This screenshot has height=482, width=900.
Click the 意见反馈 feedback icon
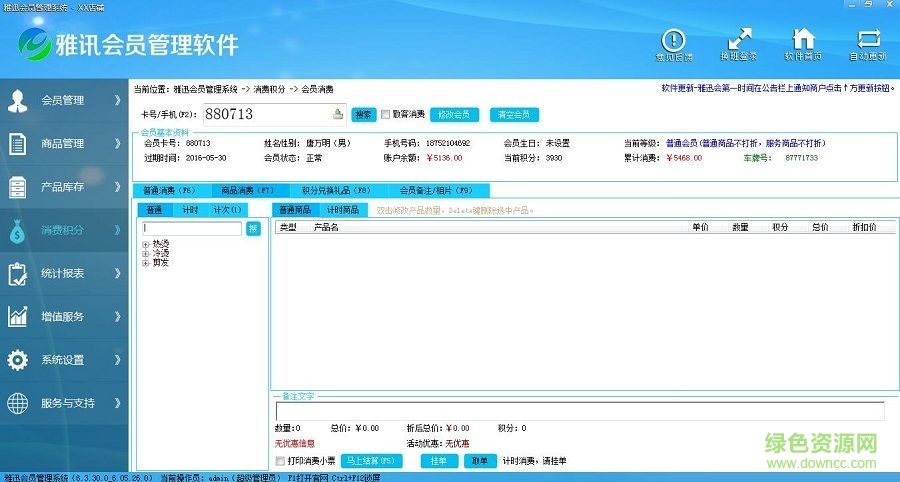673,44
